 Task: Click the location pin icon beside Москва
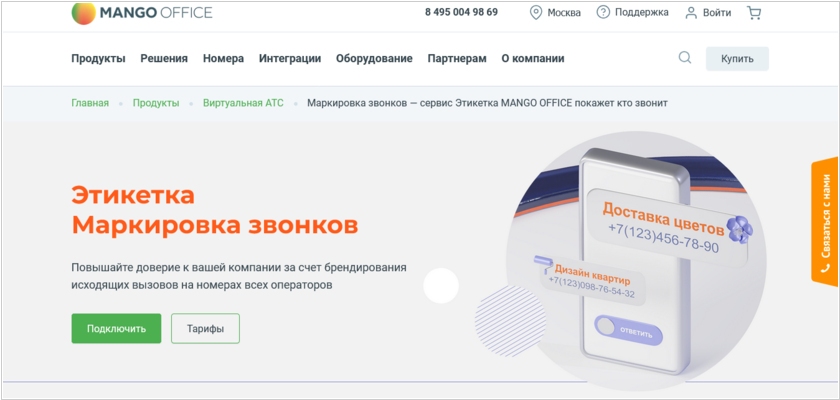535,13
